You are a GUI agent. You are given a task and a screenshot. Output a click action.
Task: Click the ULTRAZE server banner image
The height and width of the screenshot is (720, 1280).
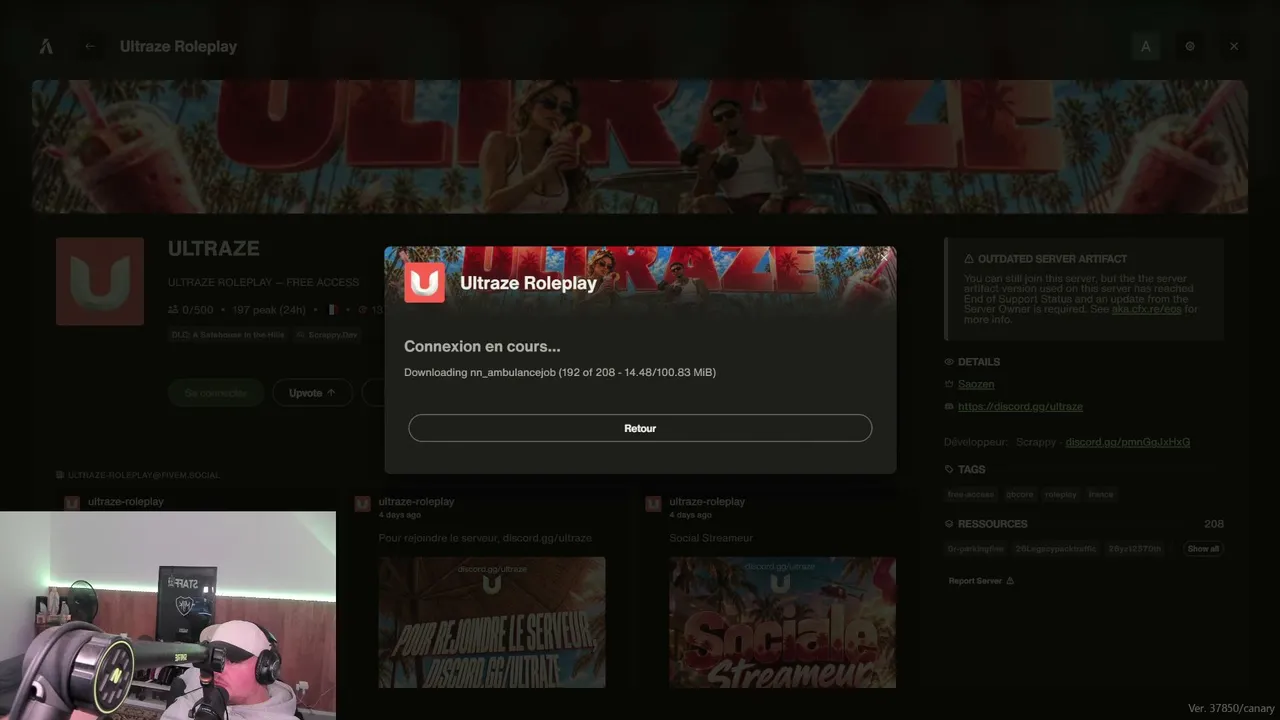(640, 146)
